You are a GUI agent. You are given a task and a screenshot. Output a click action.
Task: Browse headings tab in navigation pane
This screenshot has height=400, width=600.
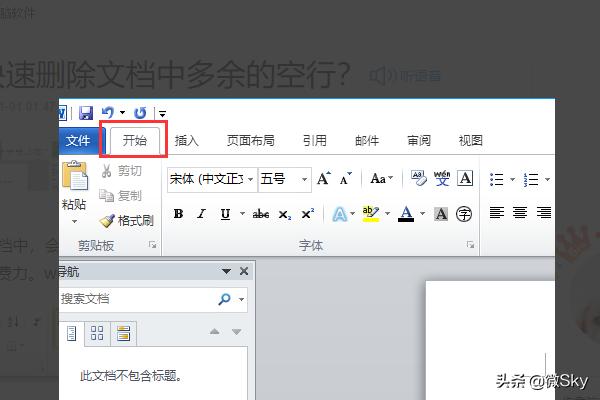pyautogui.click(x=72, y=333)
